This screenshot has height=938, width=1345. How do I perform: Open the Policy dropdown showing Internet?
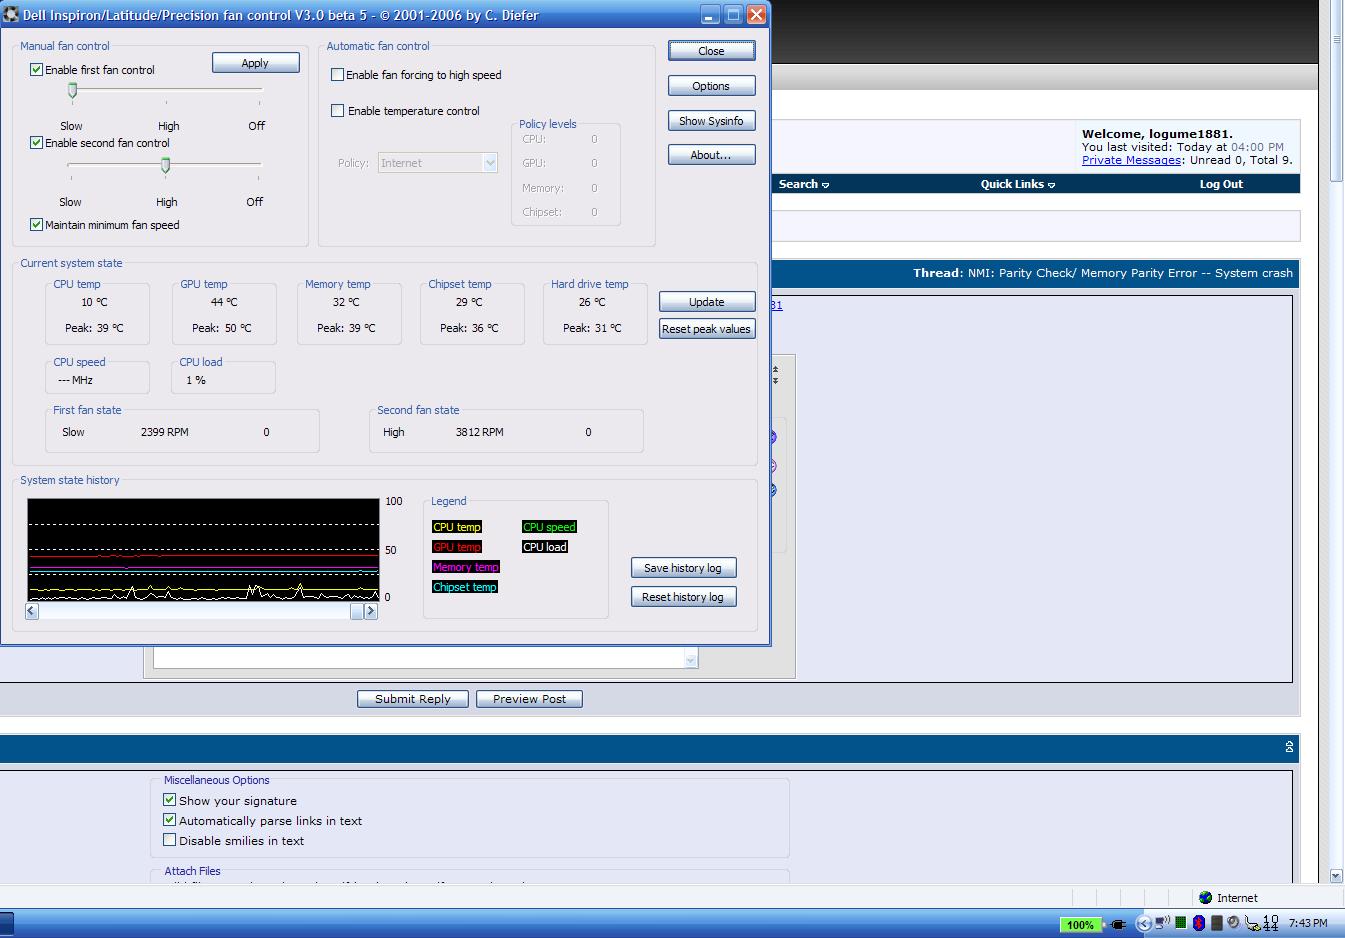tap(438, 163)
